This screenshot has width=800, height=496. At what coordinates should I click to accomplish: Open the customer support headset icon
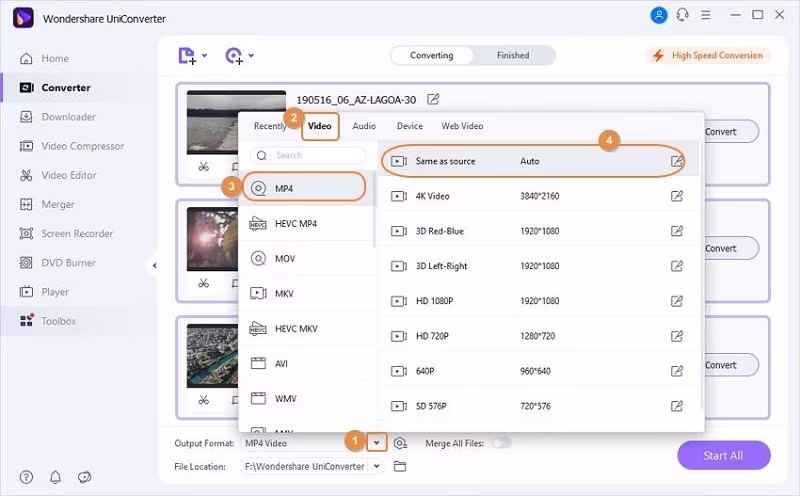coord(682,15)
